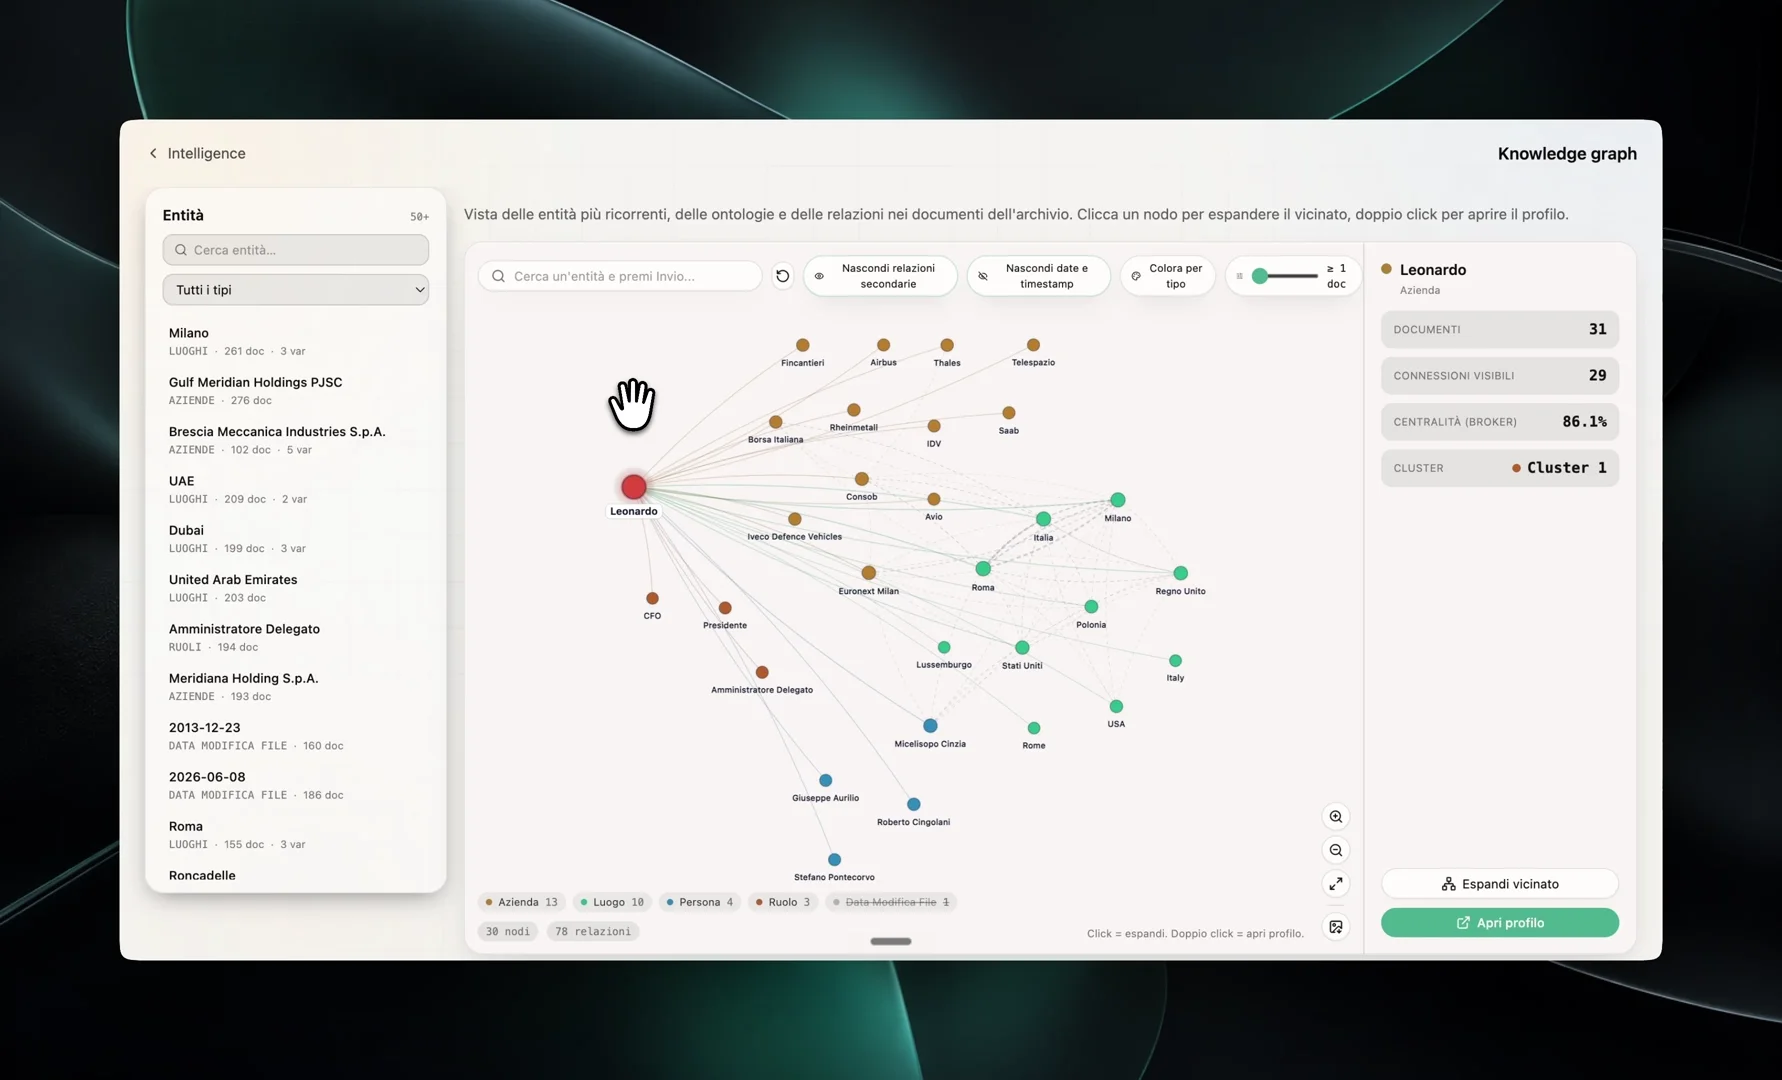Select the Micelisopo Cinzia person node
Screen dimensions: 1782x1080
(x=930, y=726)
